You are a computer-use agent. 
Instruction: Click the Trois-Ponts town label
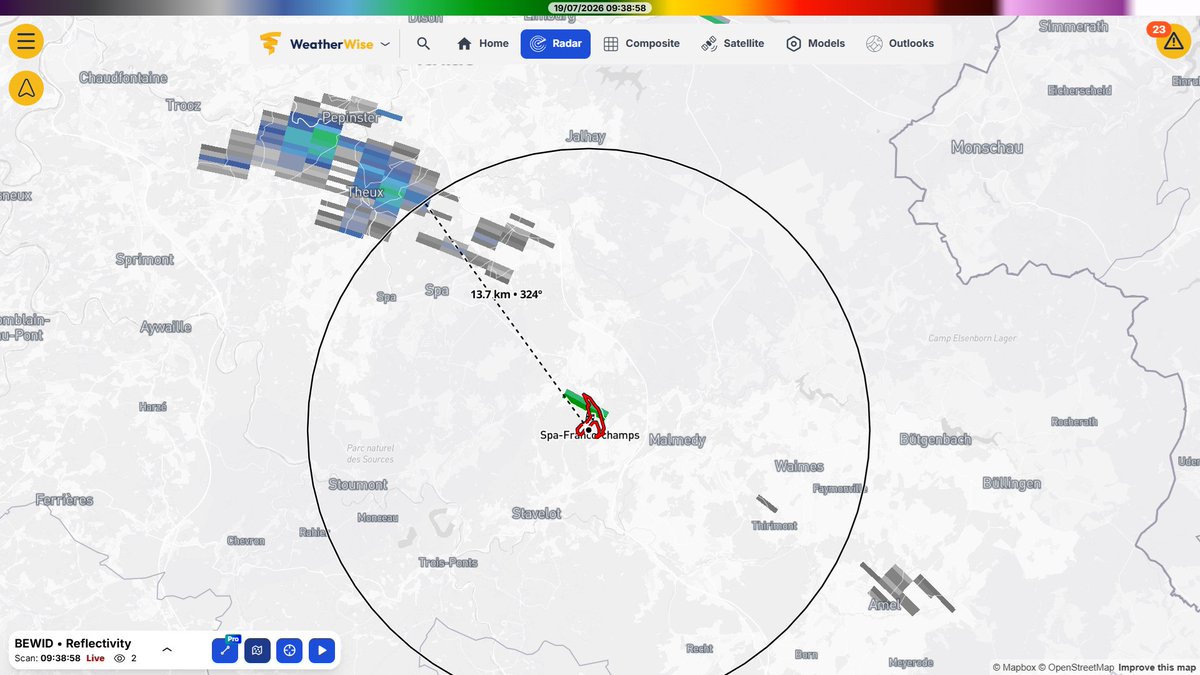tap(448, 562)
